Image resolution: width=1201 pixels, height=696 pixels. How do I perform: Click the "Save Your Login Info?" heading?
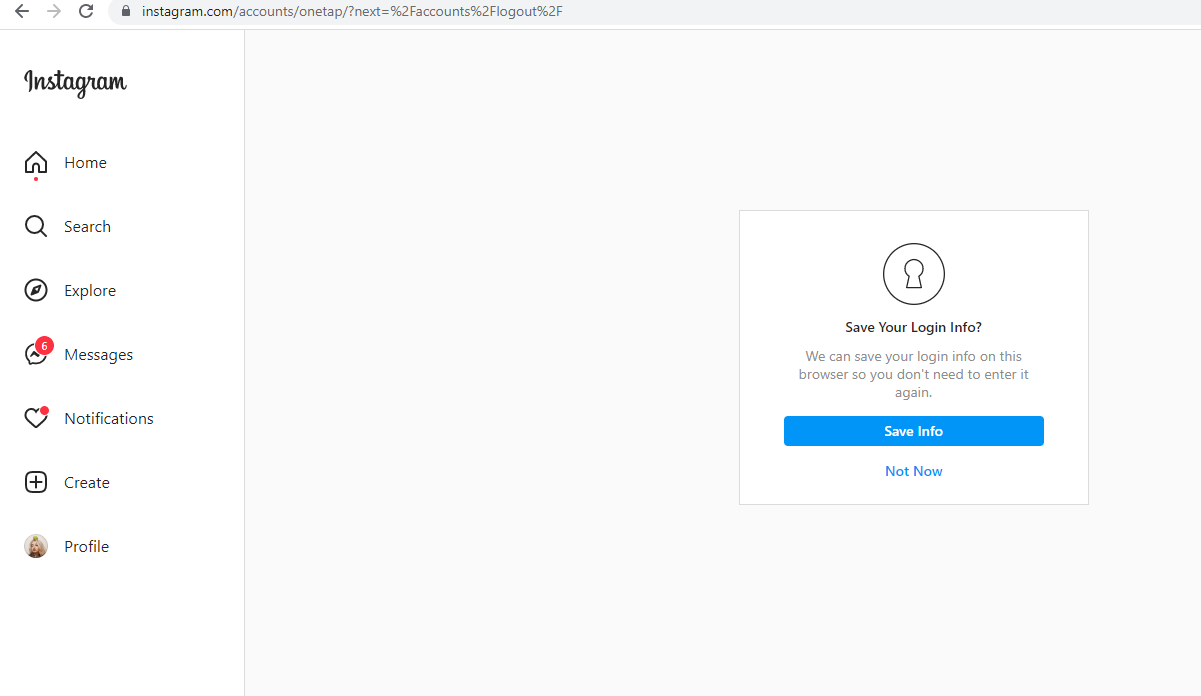click(914, 327)
